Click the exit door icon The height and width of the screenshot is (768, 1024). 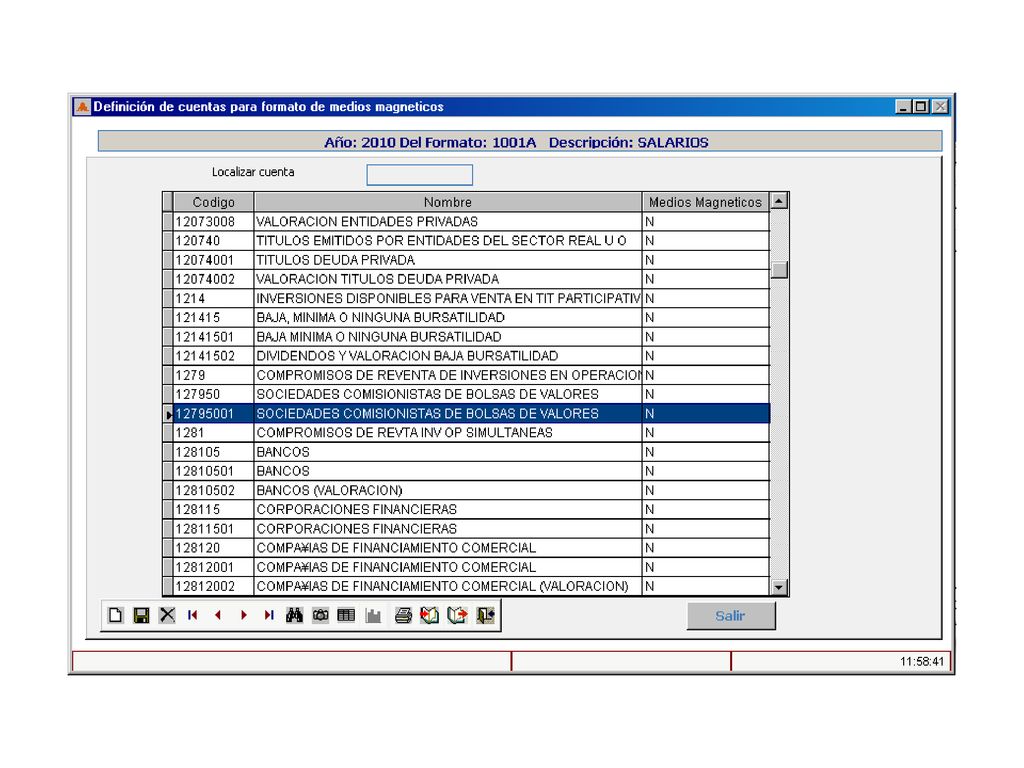coord(485,615)
